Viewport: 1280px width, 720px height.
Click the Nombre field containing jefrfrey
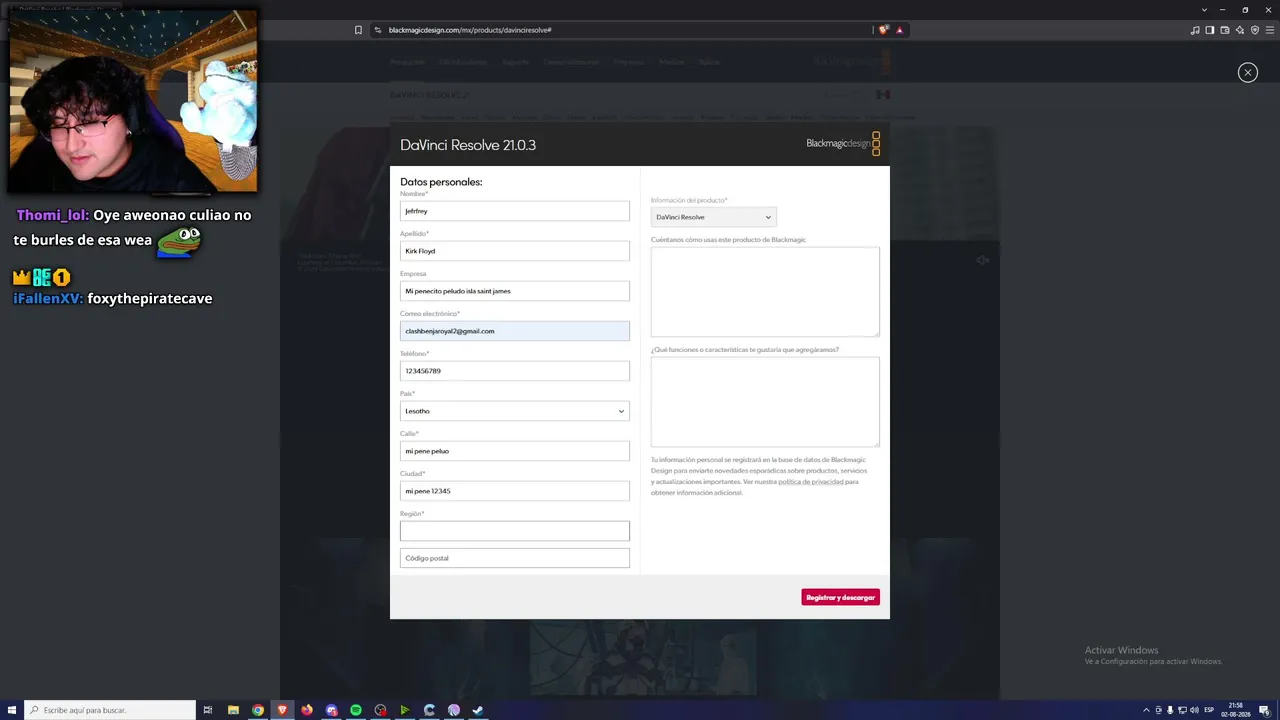pos(515,211)
